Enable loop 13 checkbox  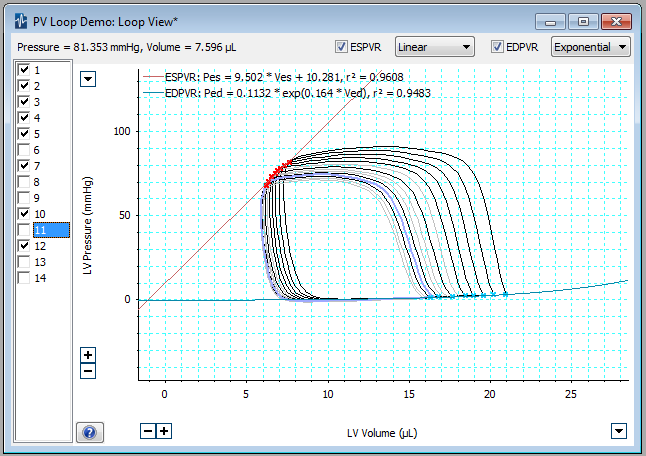click(24, 262)
